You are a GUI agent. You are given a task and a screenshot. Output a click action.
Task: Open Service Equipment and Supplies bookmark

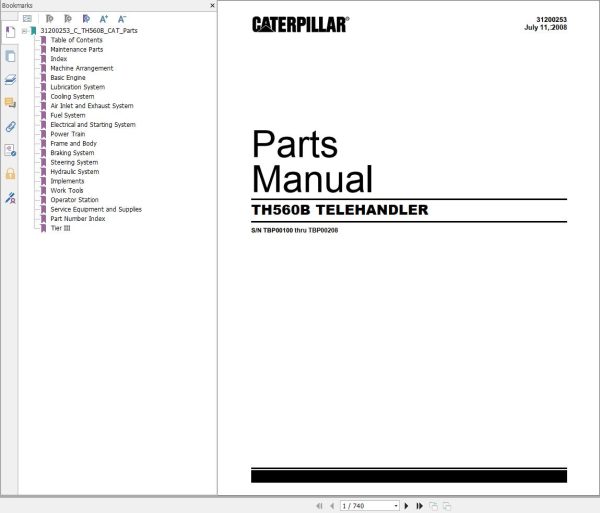pos(96,209)
